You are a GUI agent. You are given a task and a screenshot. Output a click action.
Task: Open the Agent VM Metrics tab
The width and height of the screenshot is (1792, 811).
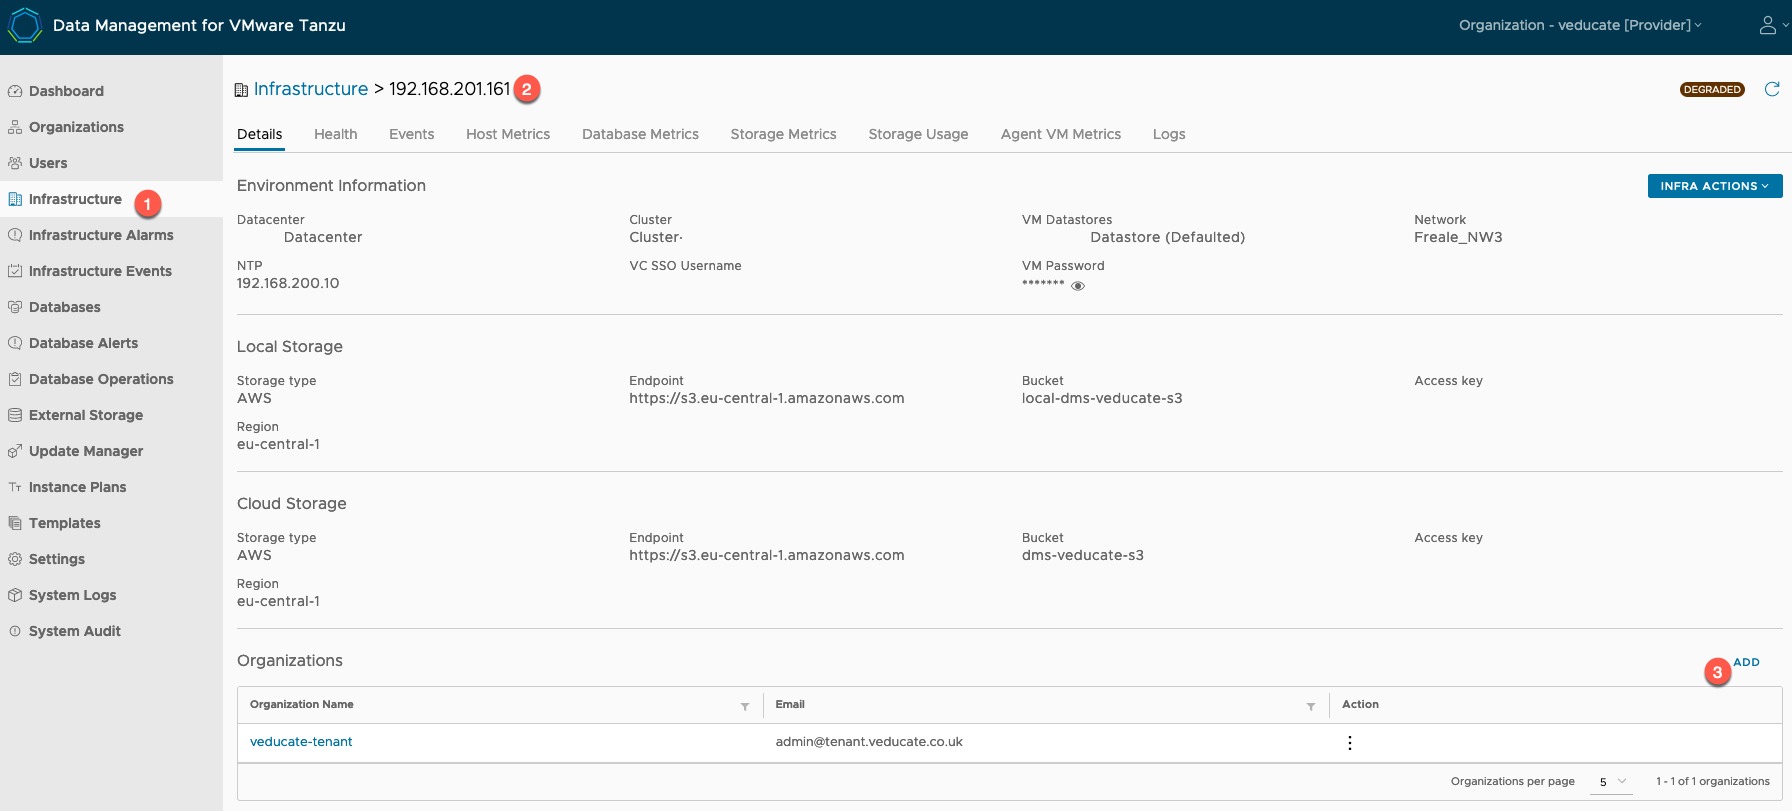(1061, 134)
